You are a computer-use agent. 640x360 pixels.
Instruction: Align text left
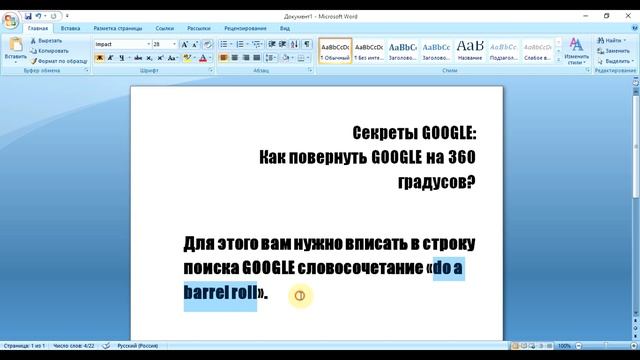point(224,58)
